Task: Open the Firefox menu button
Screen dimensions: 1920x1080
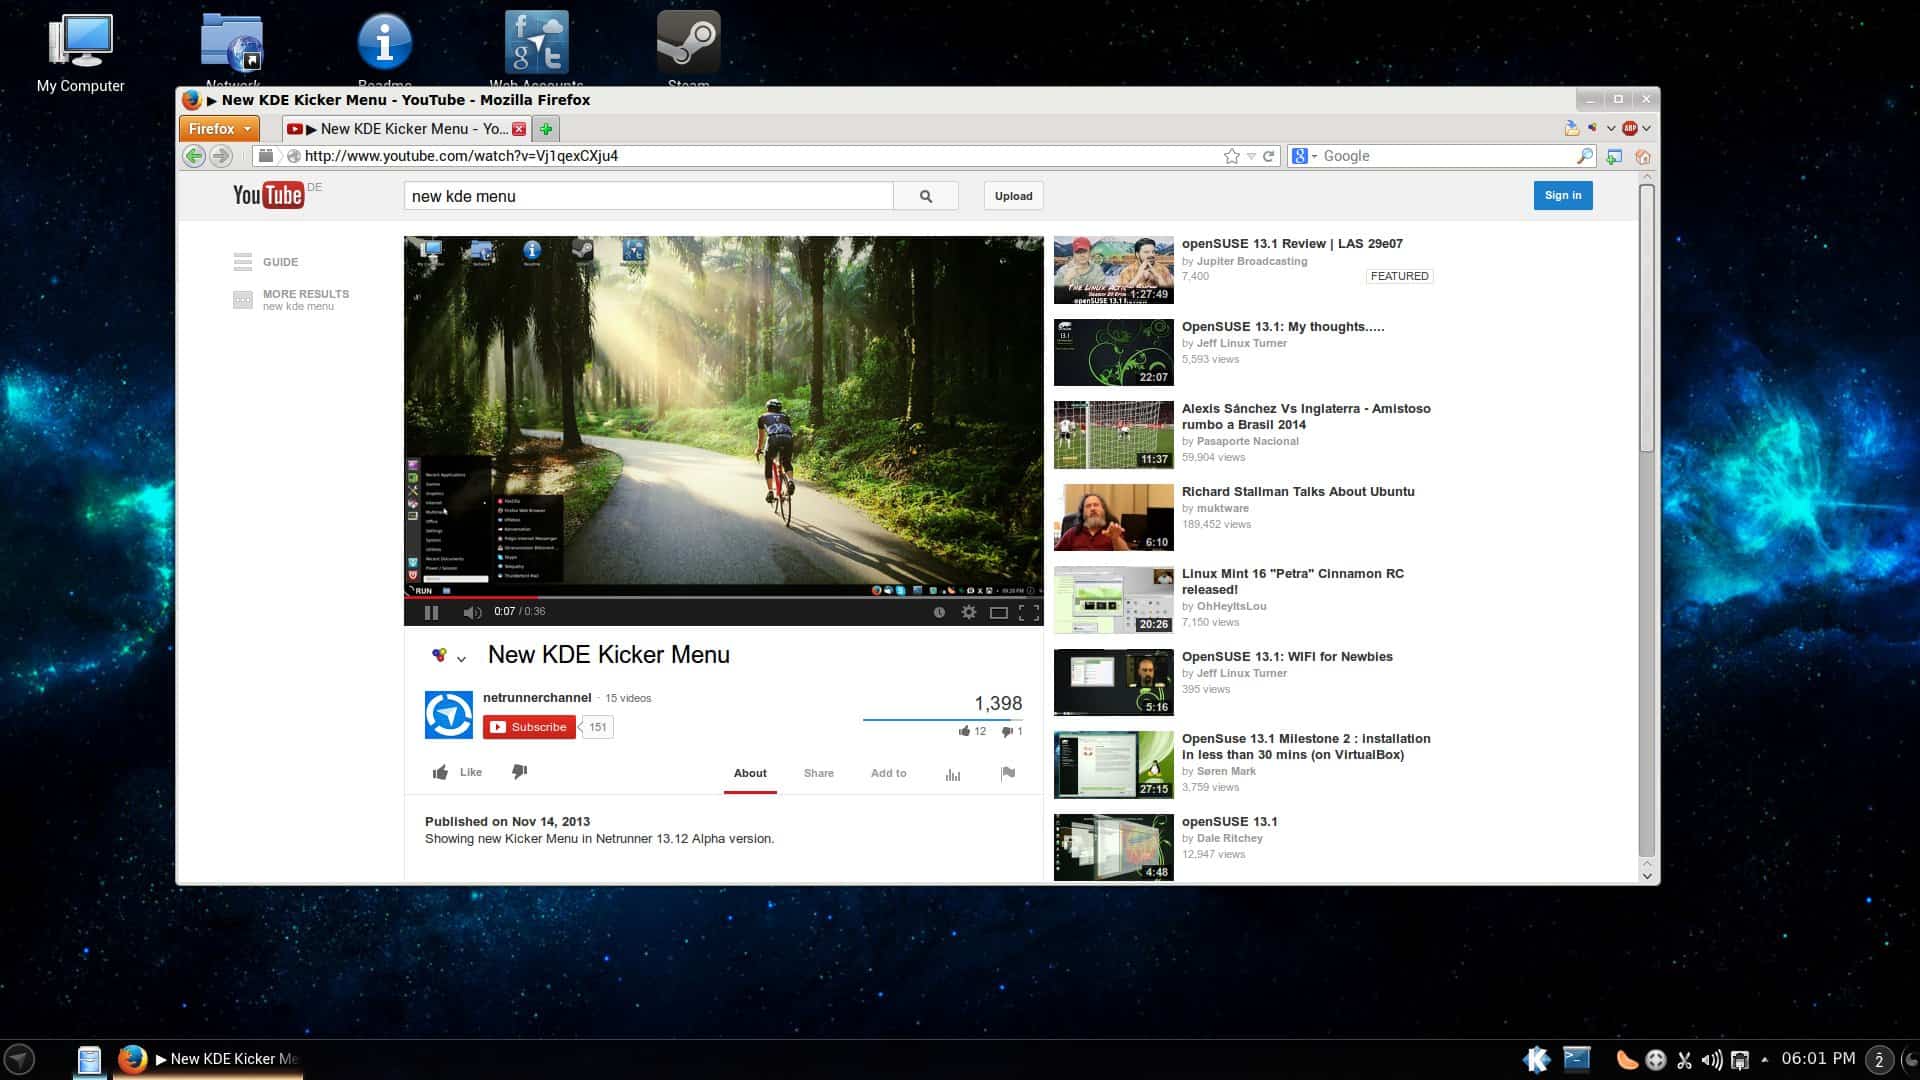Action: click(219, 128)
